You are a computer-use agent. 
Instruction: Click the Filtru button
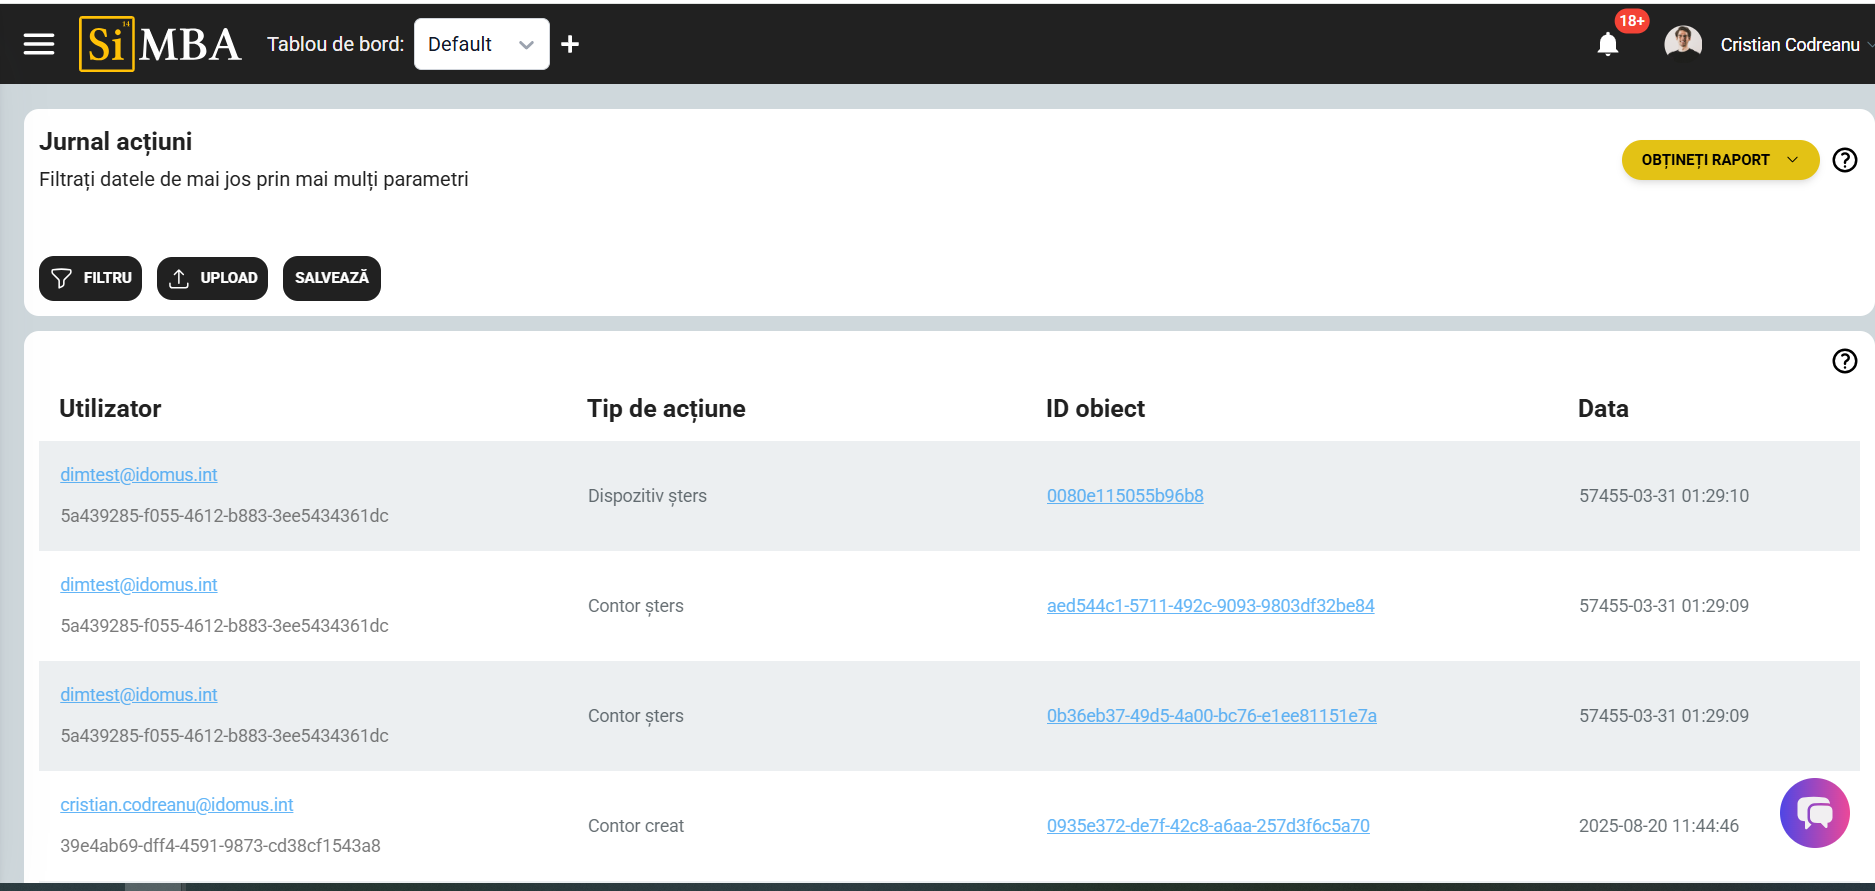point(90,278)
